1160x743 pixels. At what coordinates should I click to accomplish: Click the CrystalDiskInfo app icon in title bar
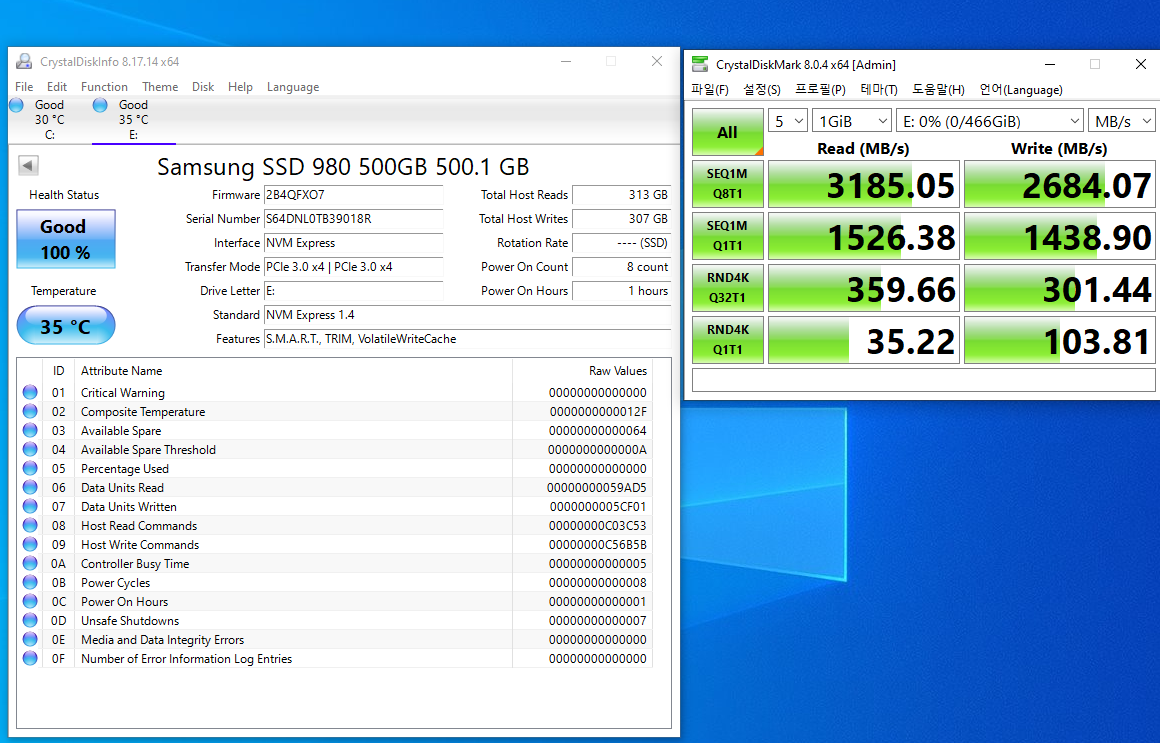point(24,61)
